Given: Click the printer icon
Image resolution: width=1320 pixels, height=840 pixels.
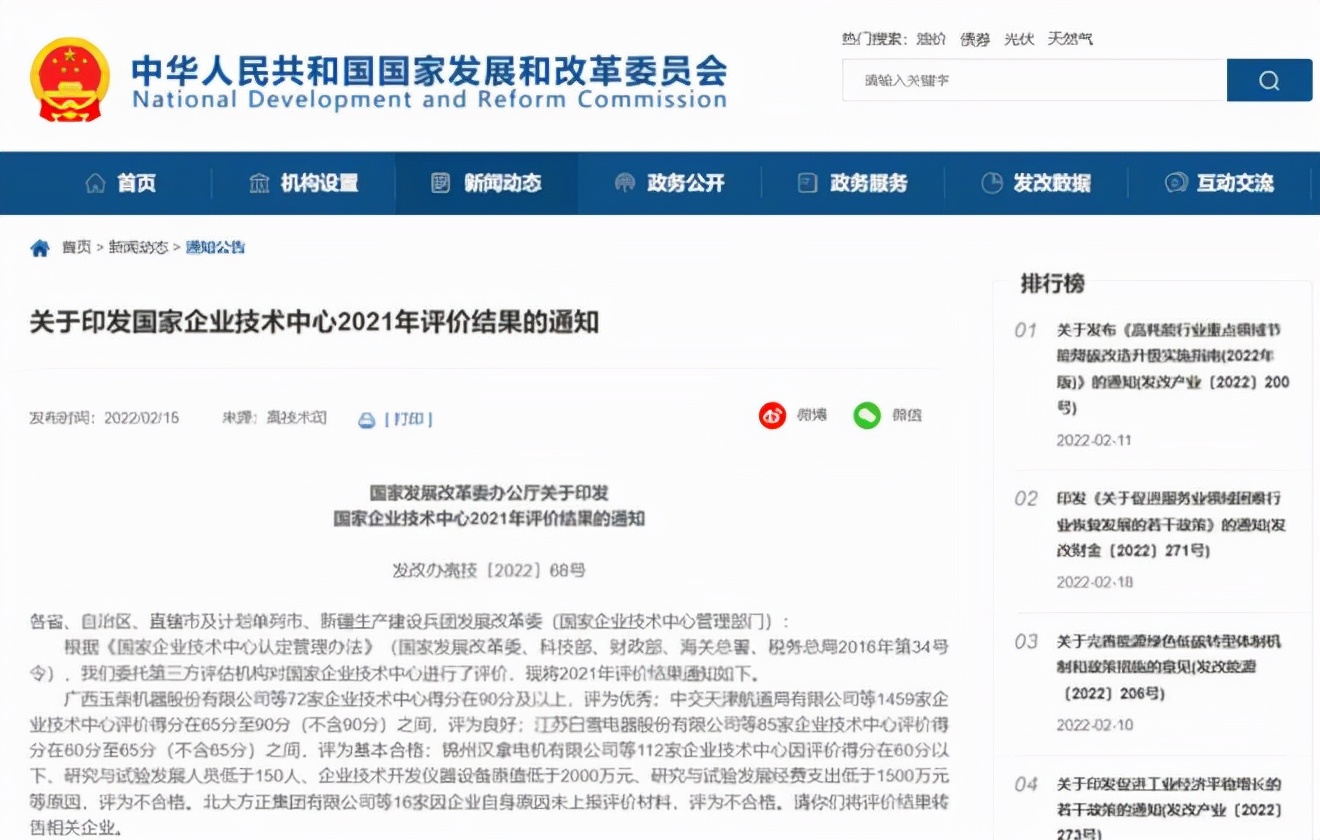Looking at the screenshot, I should [x=367, y=420].
